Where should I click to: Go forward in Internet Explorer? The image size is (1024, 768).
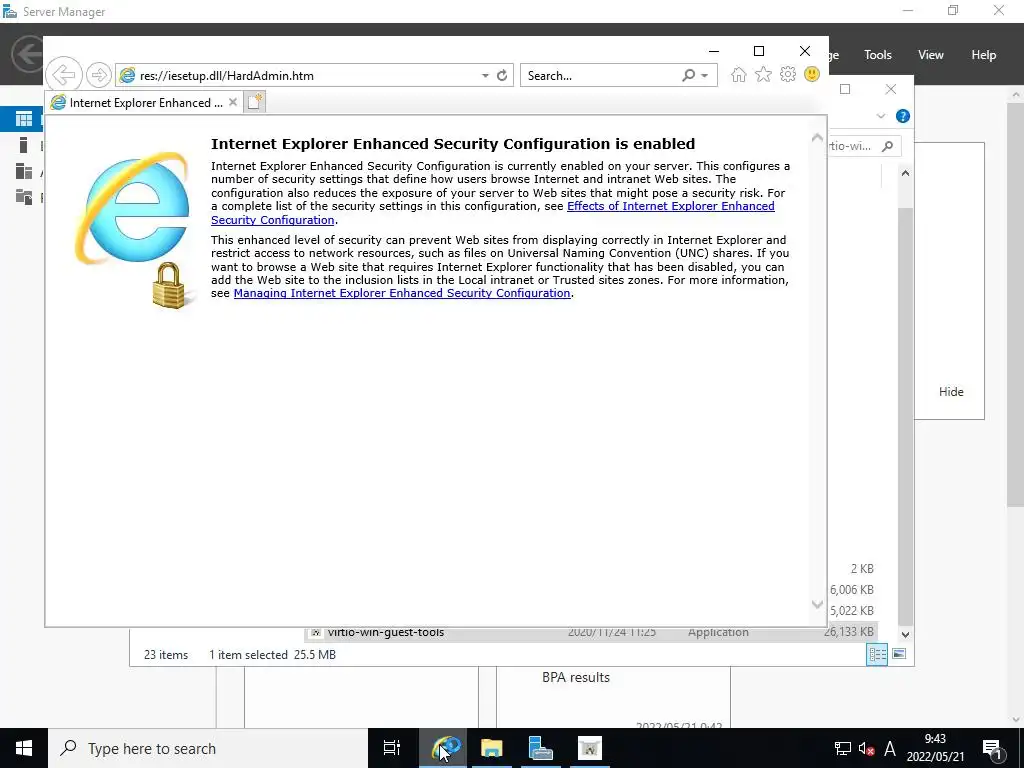tap(99, 76)
